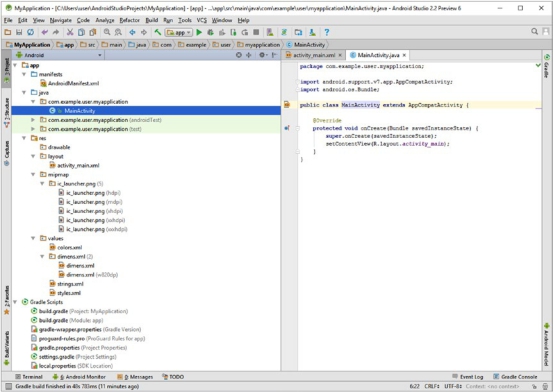Open the Event Log button
The image size is (554, 392).
467,377
